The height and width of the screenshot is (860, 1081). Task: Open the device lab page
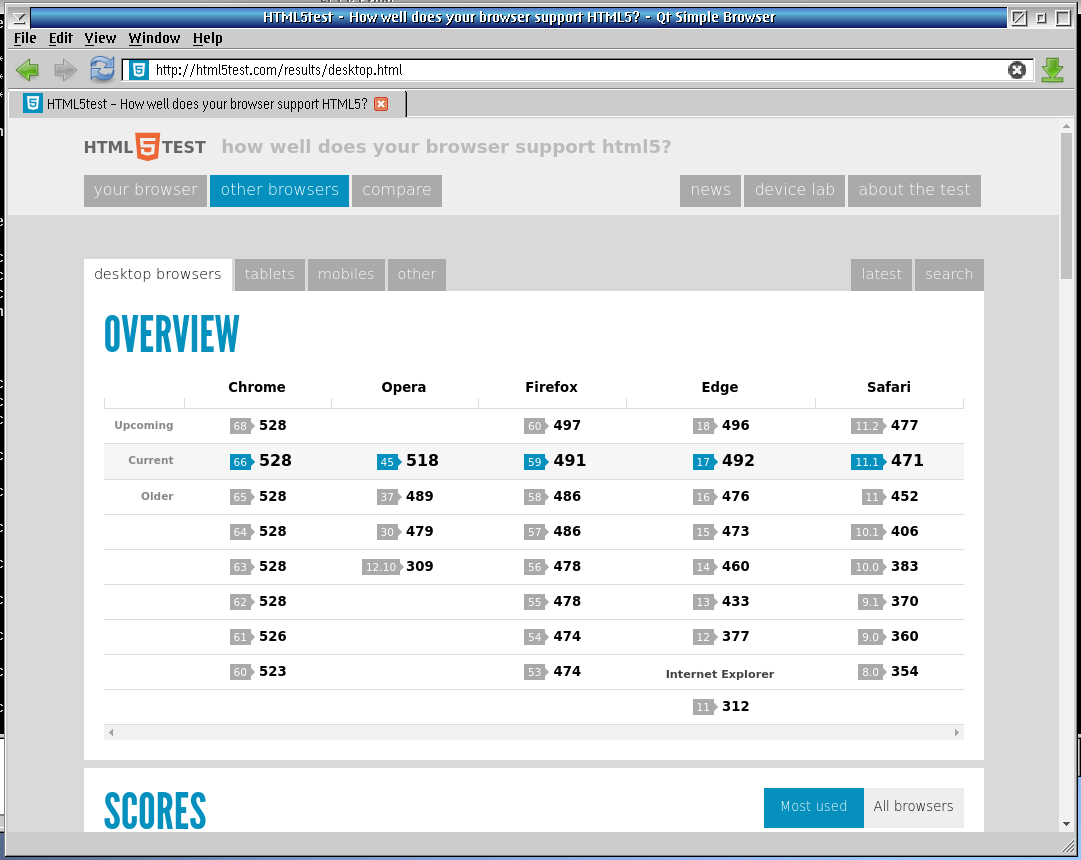pyautogui.click(x=794, y=190)
